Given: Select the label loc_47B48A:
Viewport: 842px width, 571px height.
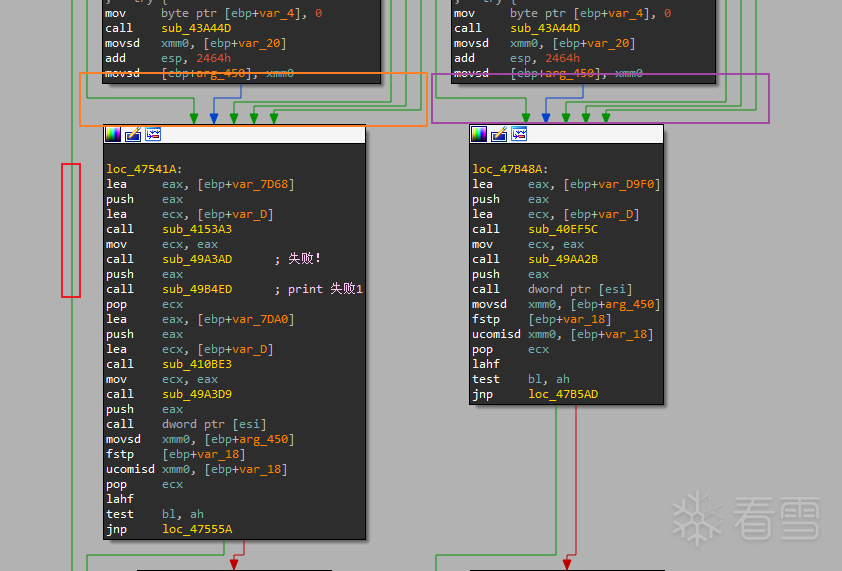Looking at the screenshot, I should [x=510, y=169].
